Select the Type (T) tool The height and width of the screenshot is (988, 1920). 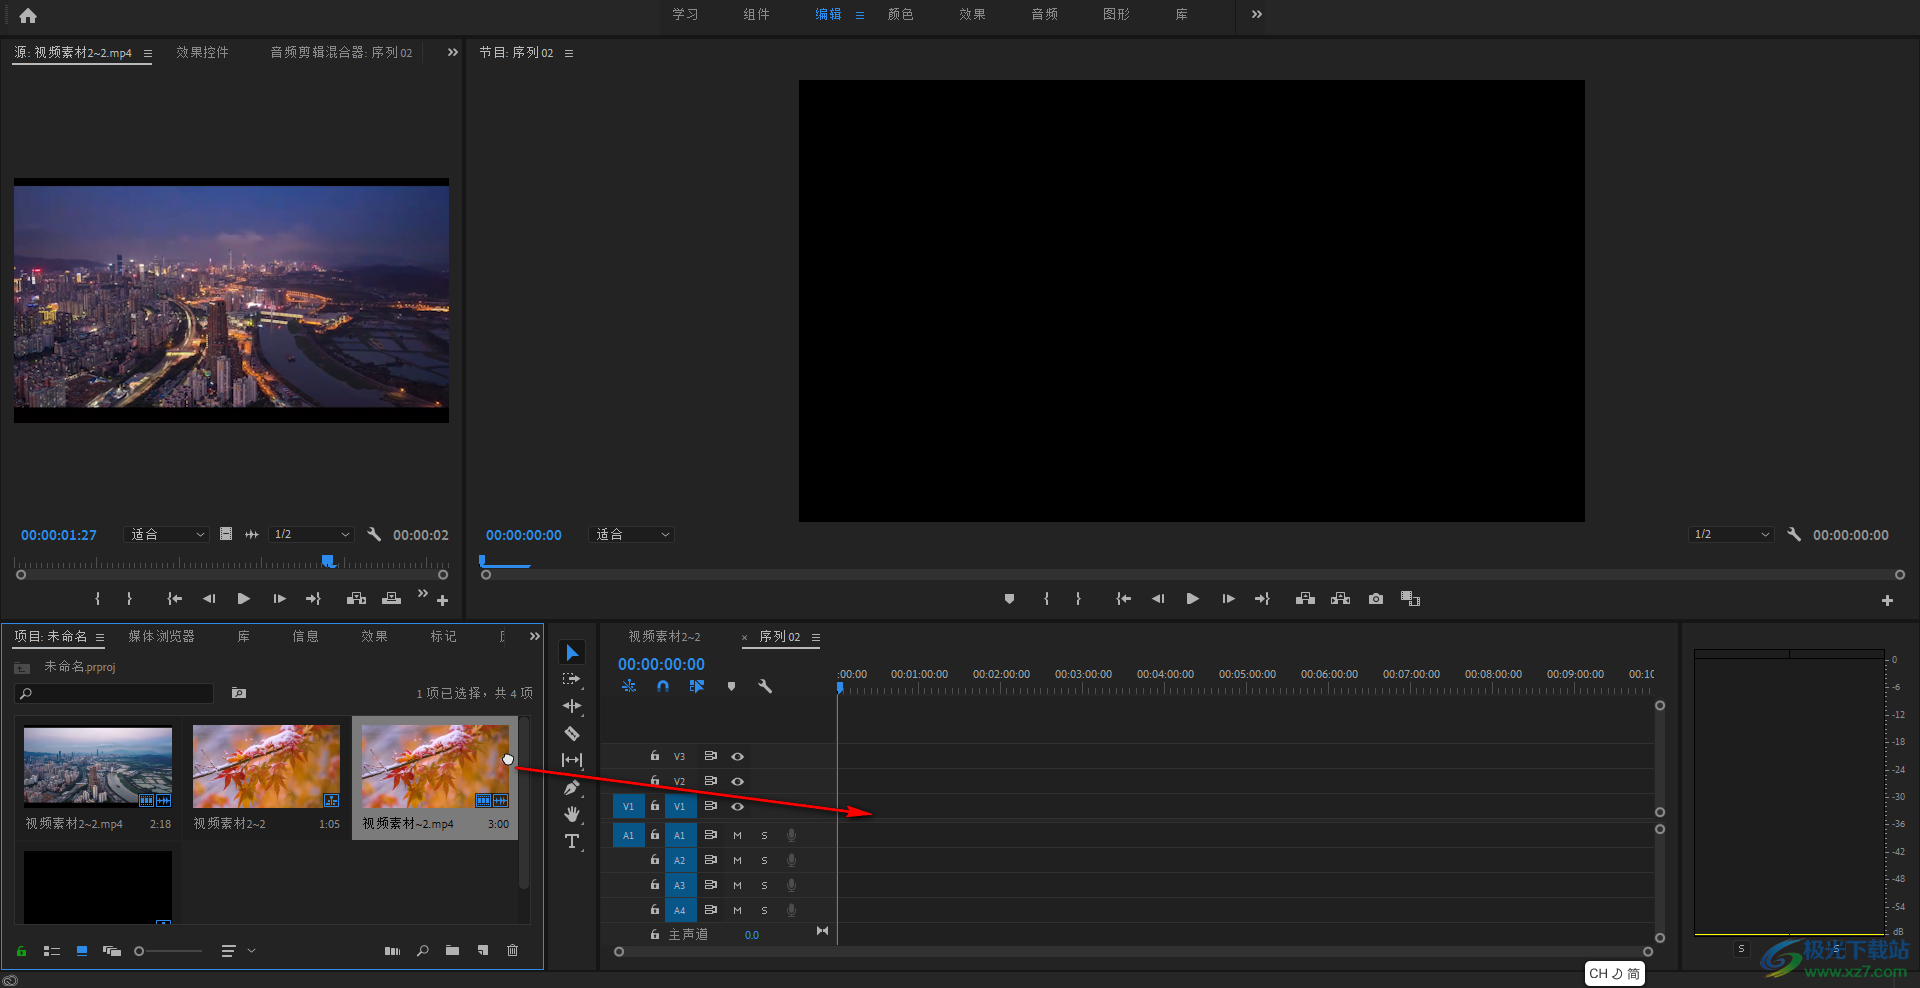[x=572, y=841]
